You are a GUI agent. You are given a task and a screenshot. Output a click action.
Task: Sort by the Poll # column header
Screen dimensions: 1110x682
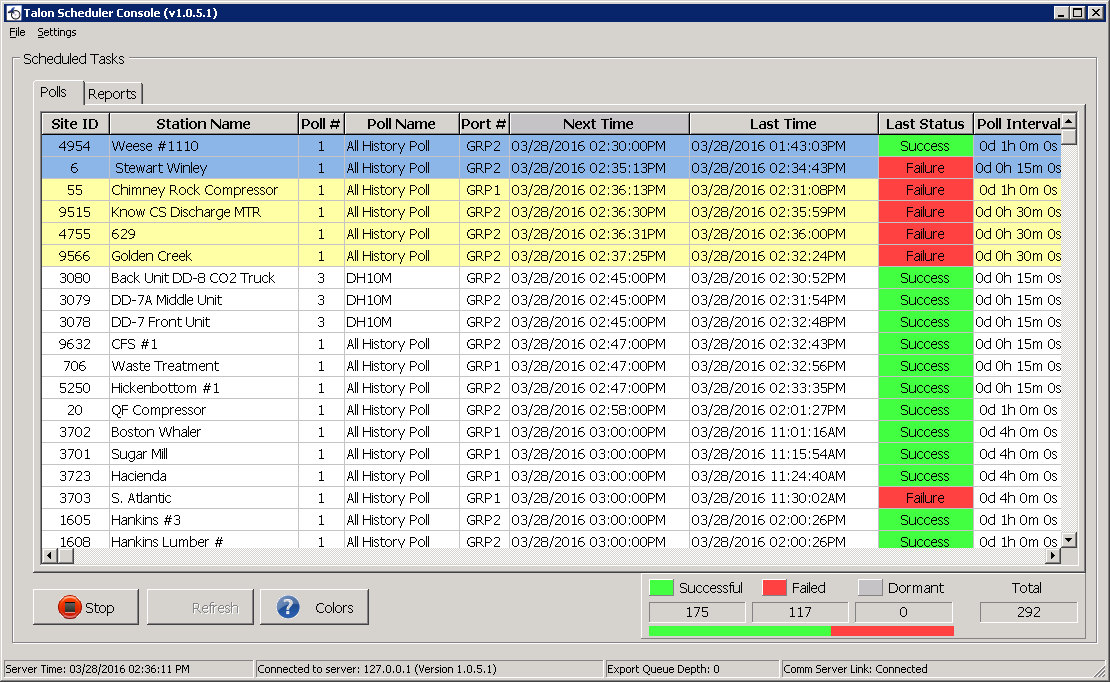point(321,124)
